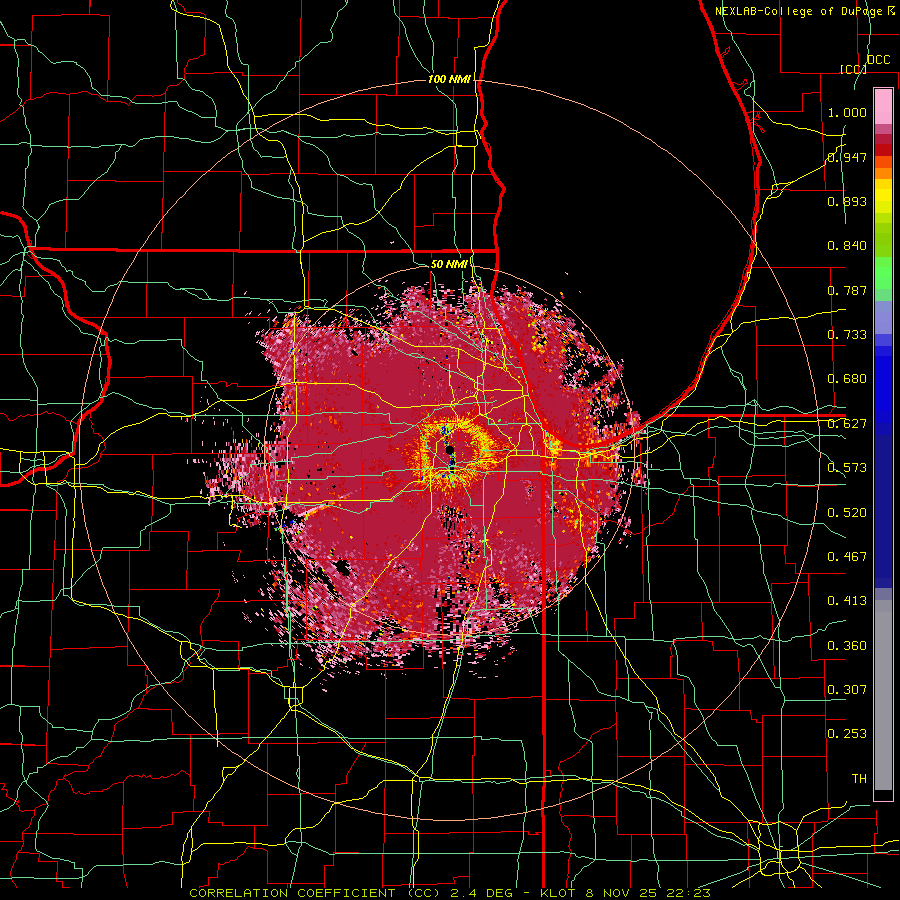Viewport: 900px width, 900px height.
Task: Pick the 0.680 scale value
Action: coord(847,379)
